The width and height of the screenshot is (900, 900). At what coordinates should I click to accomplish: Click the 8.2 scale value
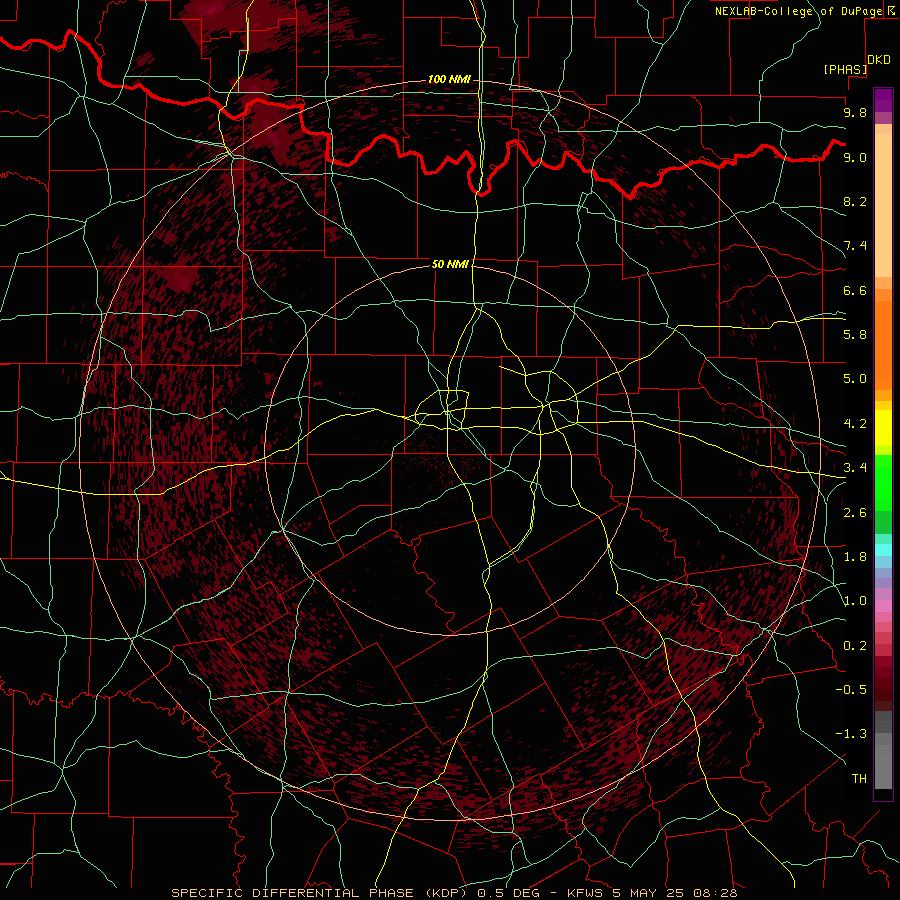click(x=855, y=201)
